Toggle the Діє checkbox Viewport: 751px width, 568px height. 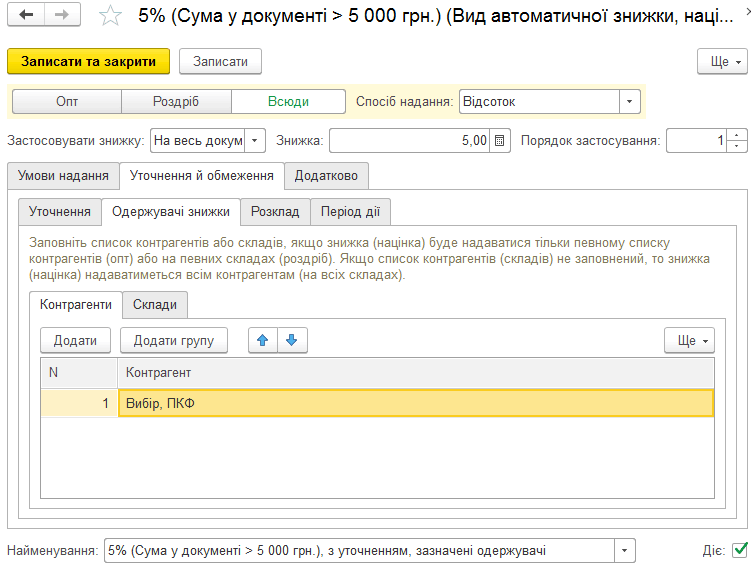click(x=740, y=550)
